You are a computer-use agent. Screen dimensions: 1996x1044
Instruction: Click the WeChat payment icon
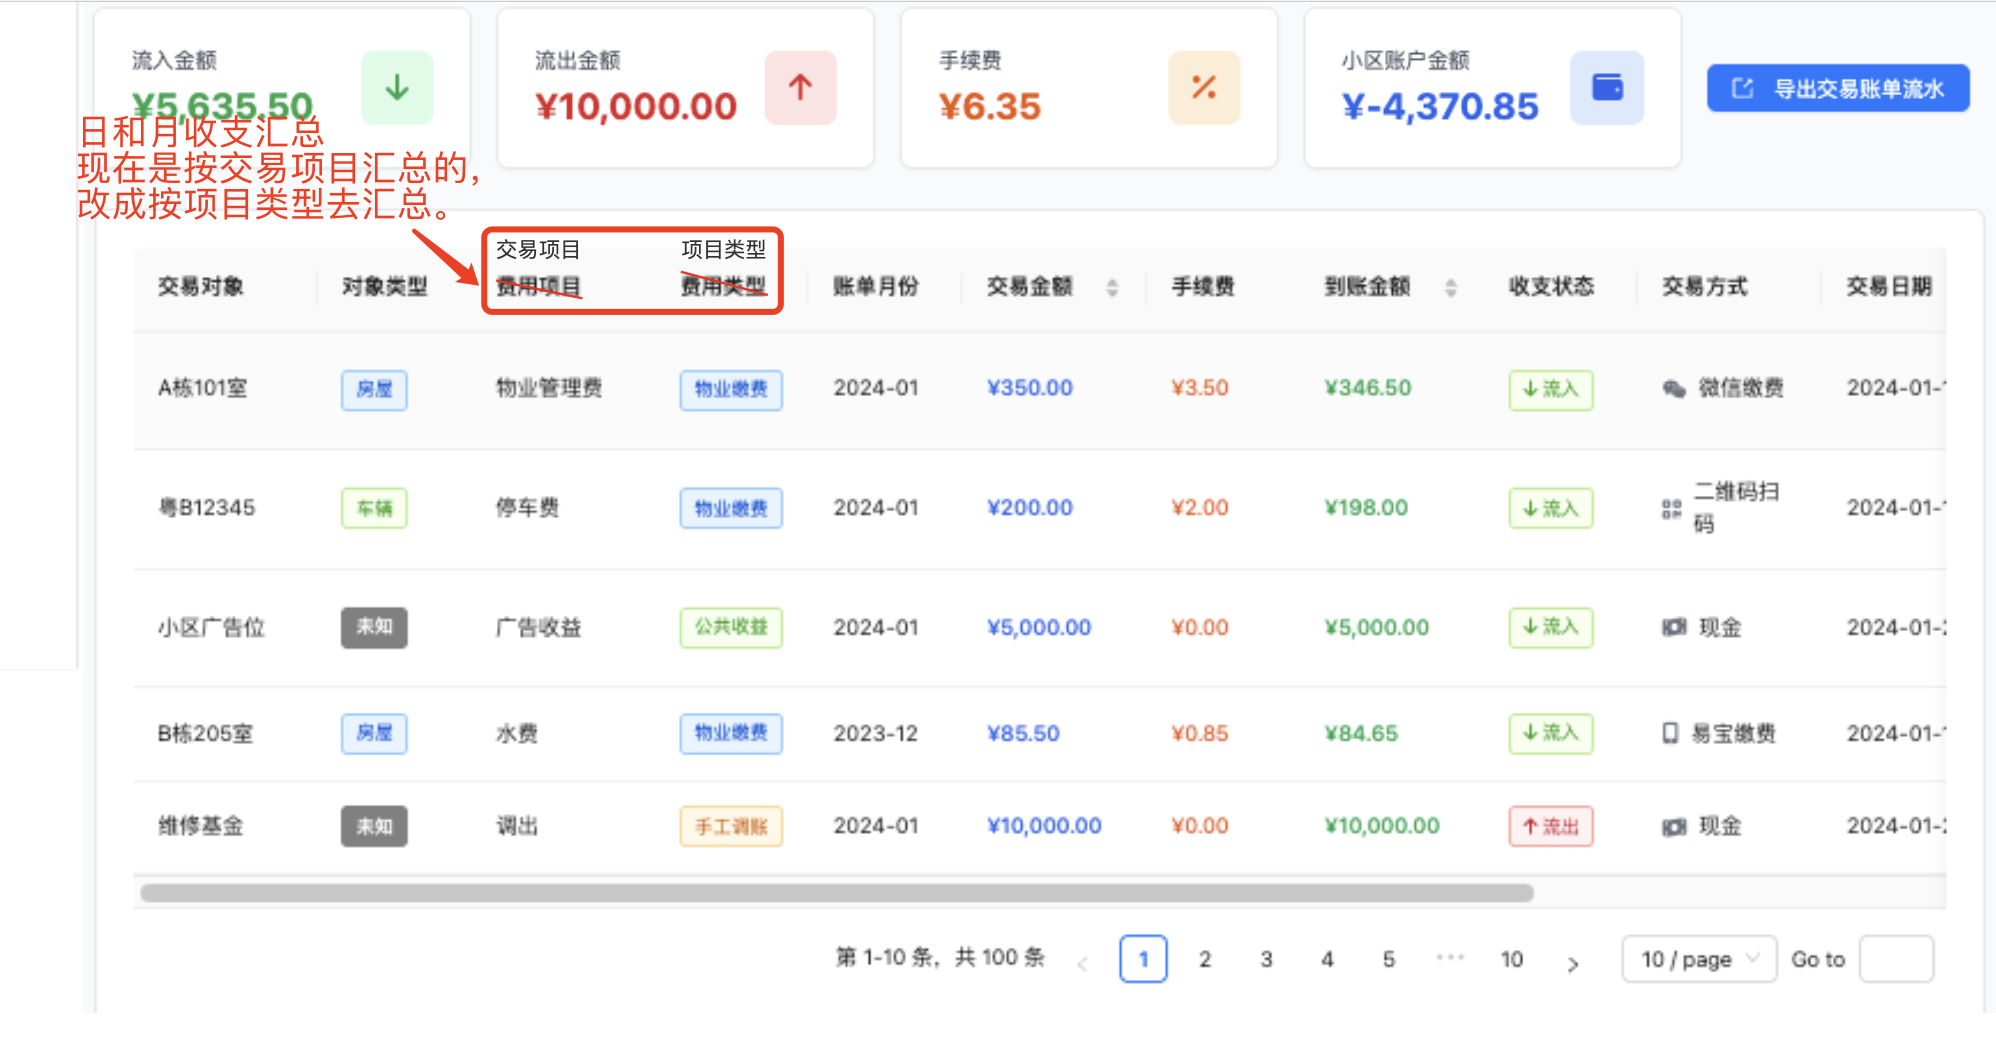(x=1673, y=389)
